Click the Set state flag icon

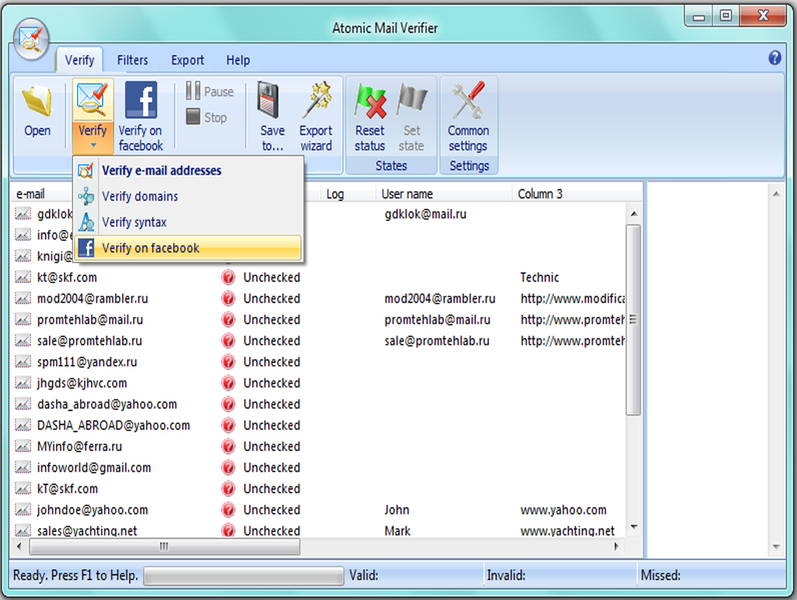coord(411,99)
